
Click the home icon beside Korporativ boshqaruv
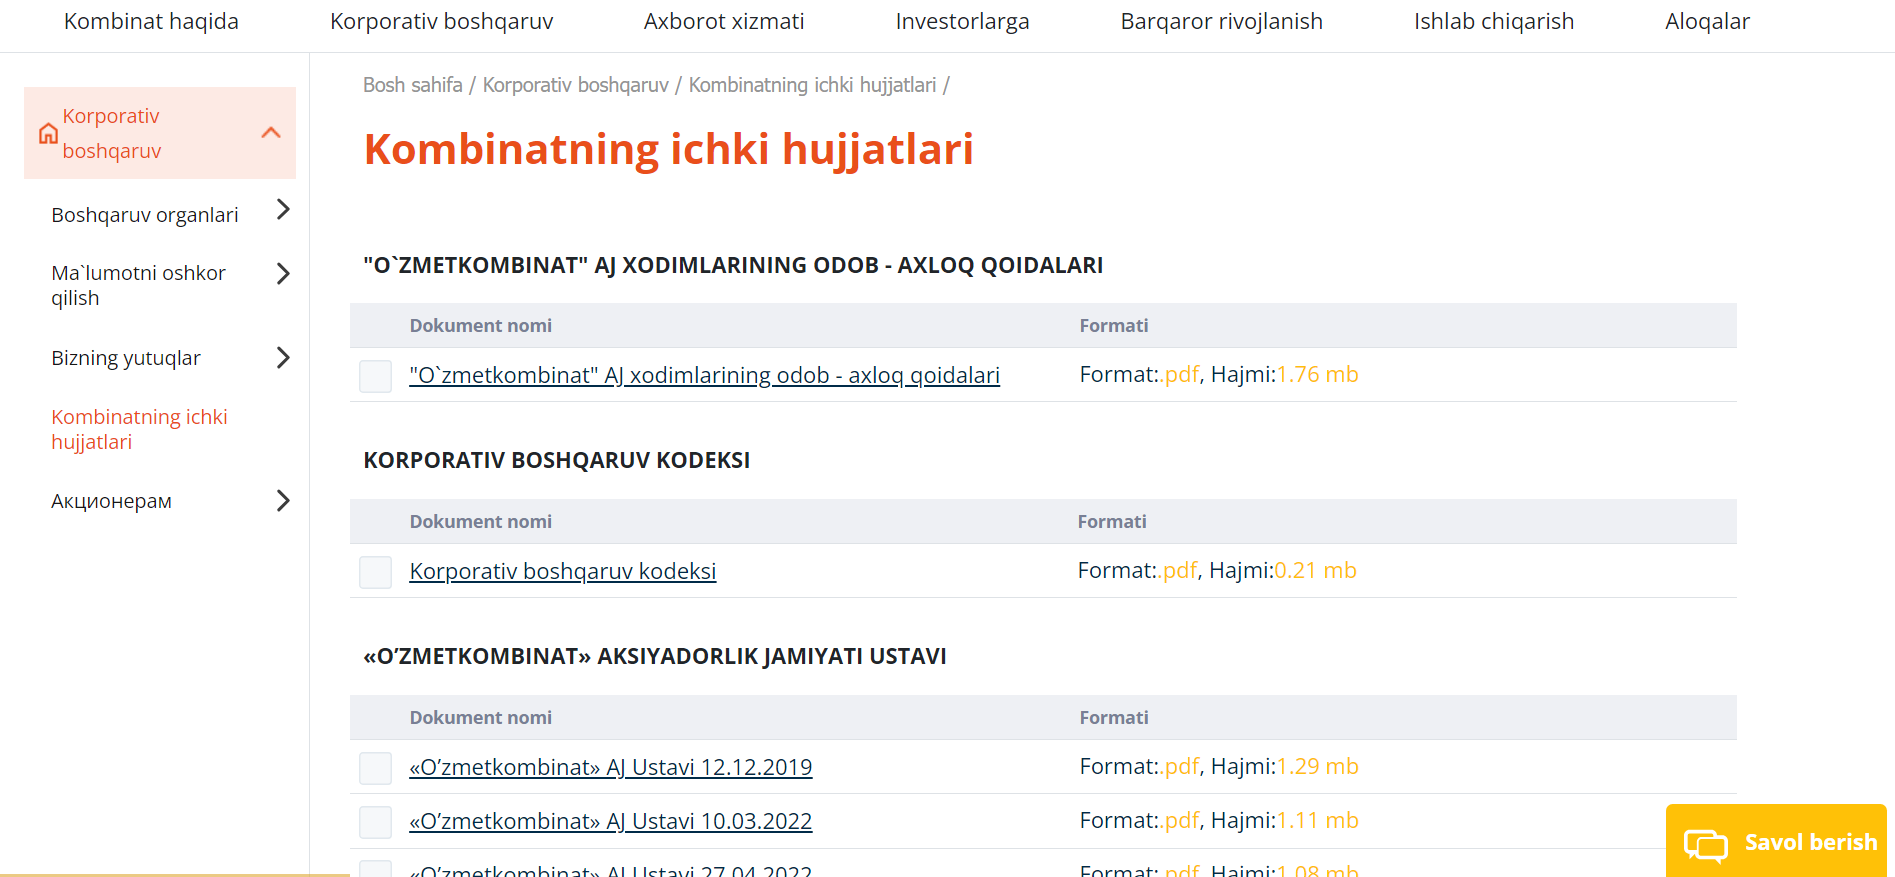coord(48,133)
